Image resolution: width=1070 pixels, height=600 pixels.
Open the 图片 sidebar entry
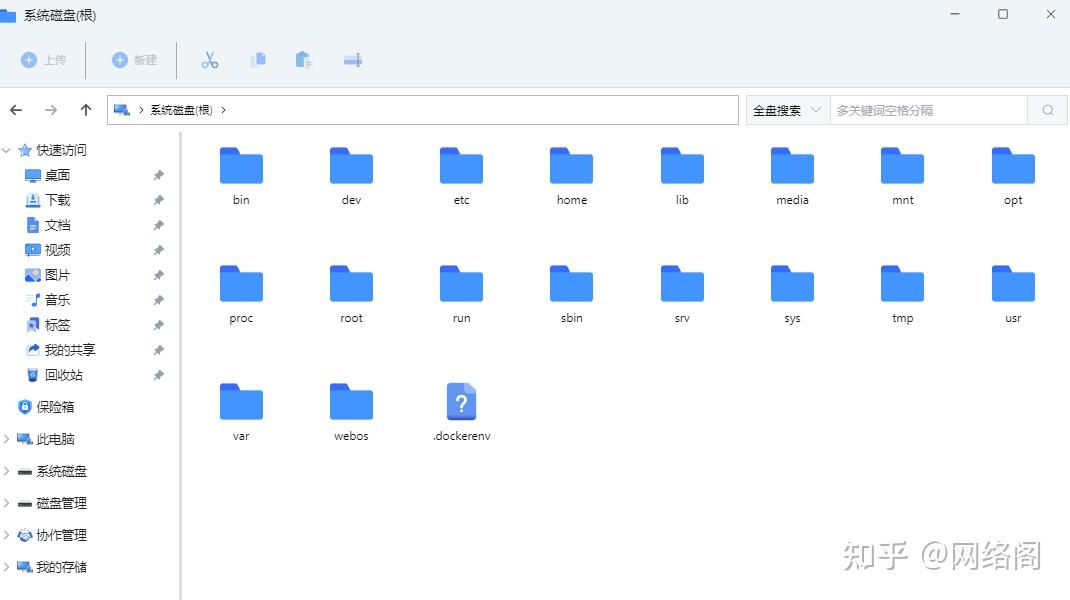point(53,275)
